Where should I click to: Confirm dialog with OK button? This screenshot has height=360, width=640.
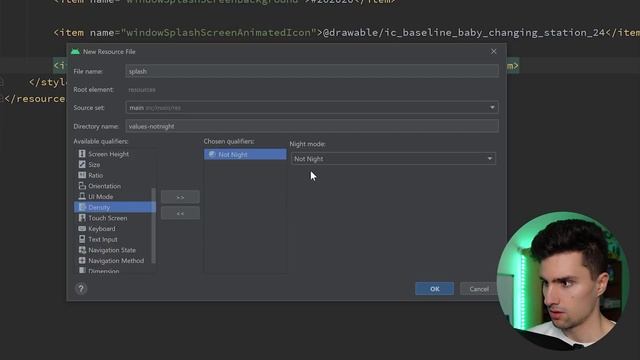click(434, 289)
